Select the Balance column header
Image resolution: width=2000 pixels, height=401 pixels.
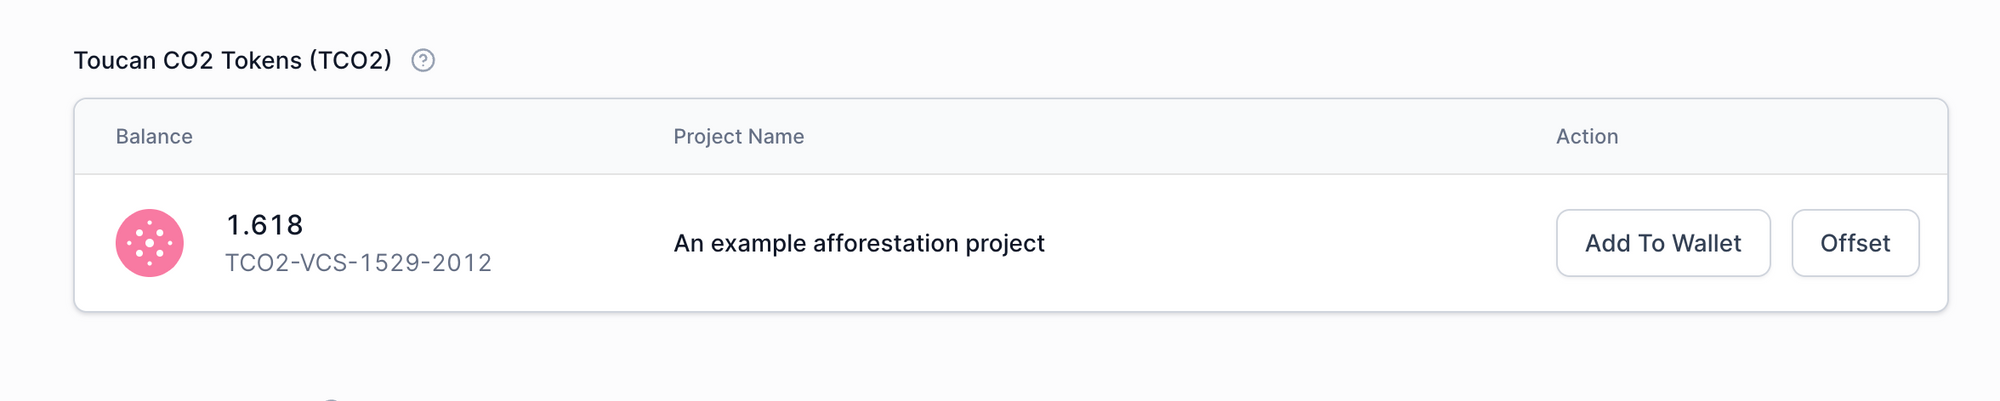click(154, 137)
